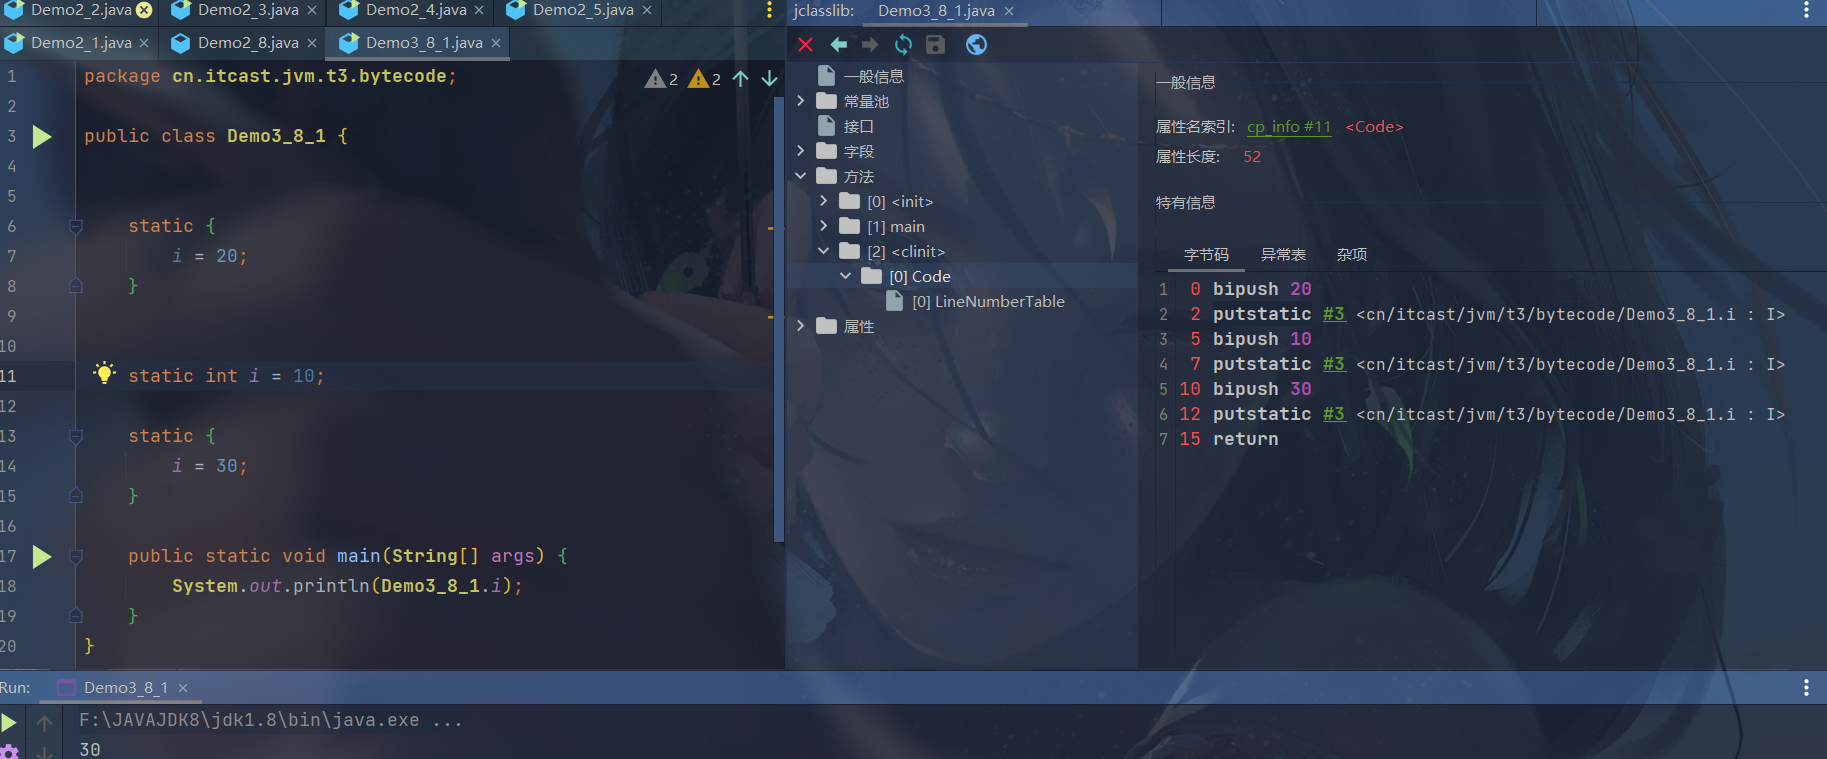Follow the #3 link on bytecode line 4

pyautogui.click(x=1334, y=364)
